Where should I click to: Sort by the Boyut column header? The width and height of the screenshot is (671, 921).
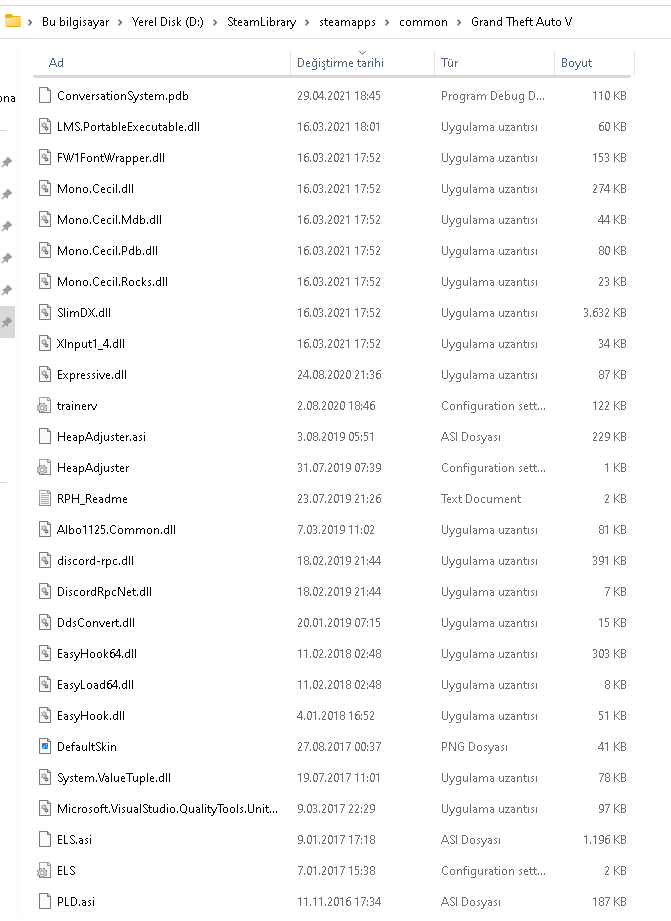pyautogui.click(x=594, y=63)
